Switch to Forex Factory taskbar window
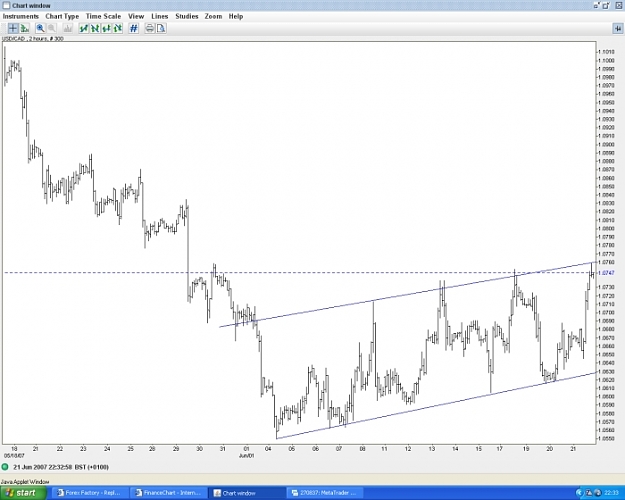Image resolution: width=625 pixels, height=500 pixels. pyautogui.click(x=89, y=493)
